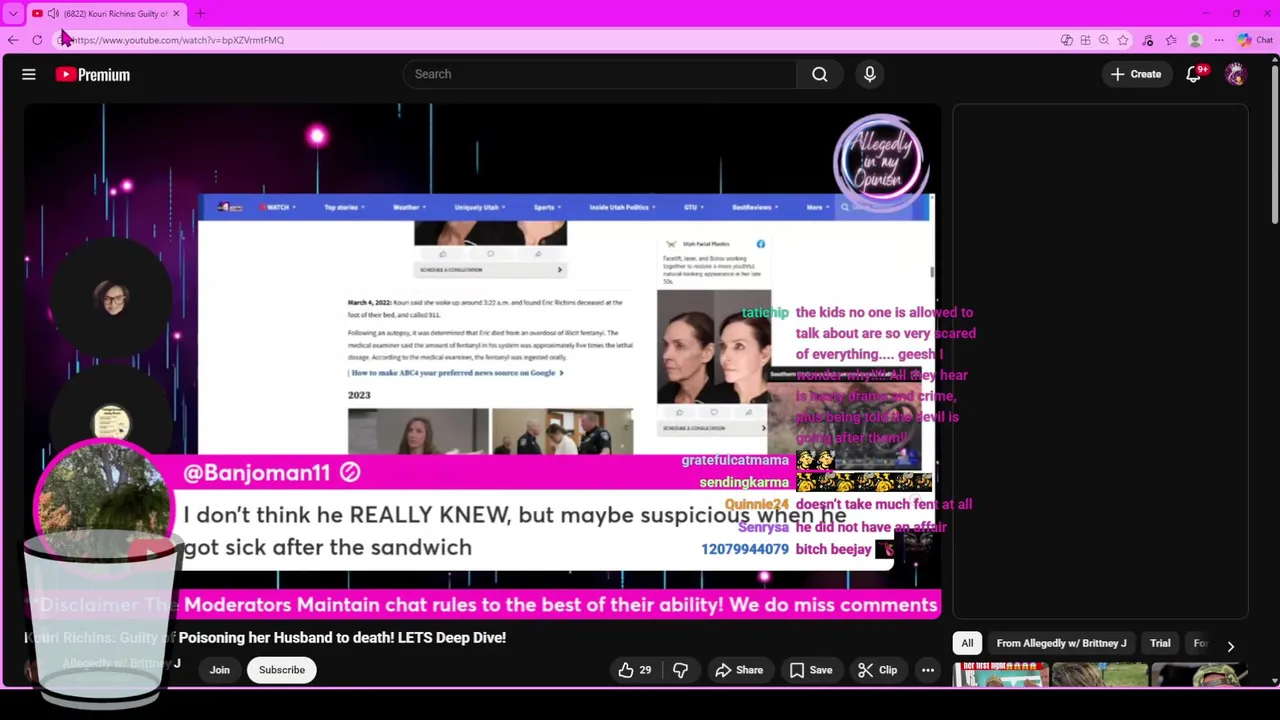Close the Kouri Richins browser tab
1280x720 pixels.
(176, 13)
